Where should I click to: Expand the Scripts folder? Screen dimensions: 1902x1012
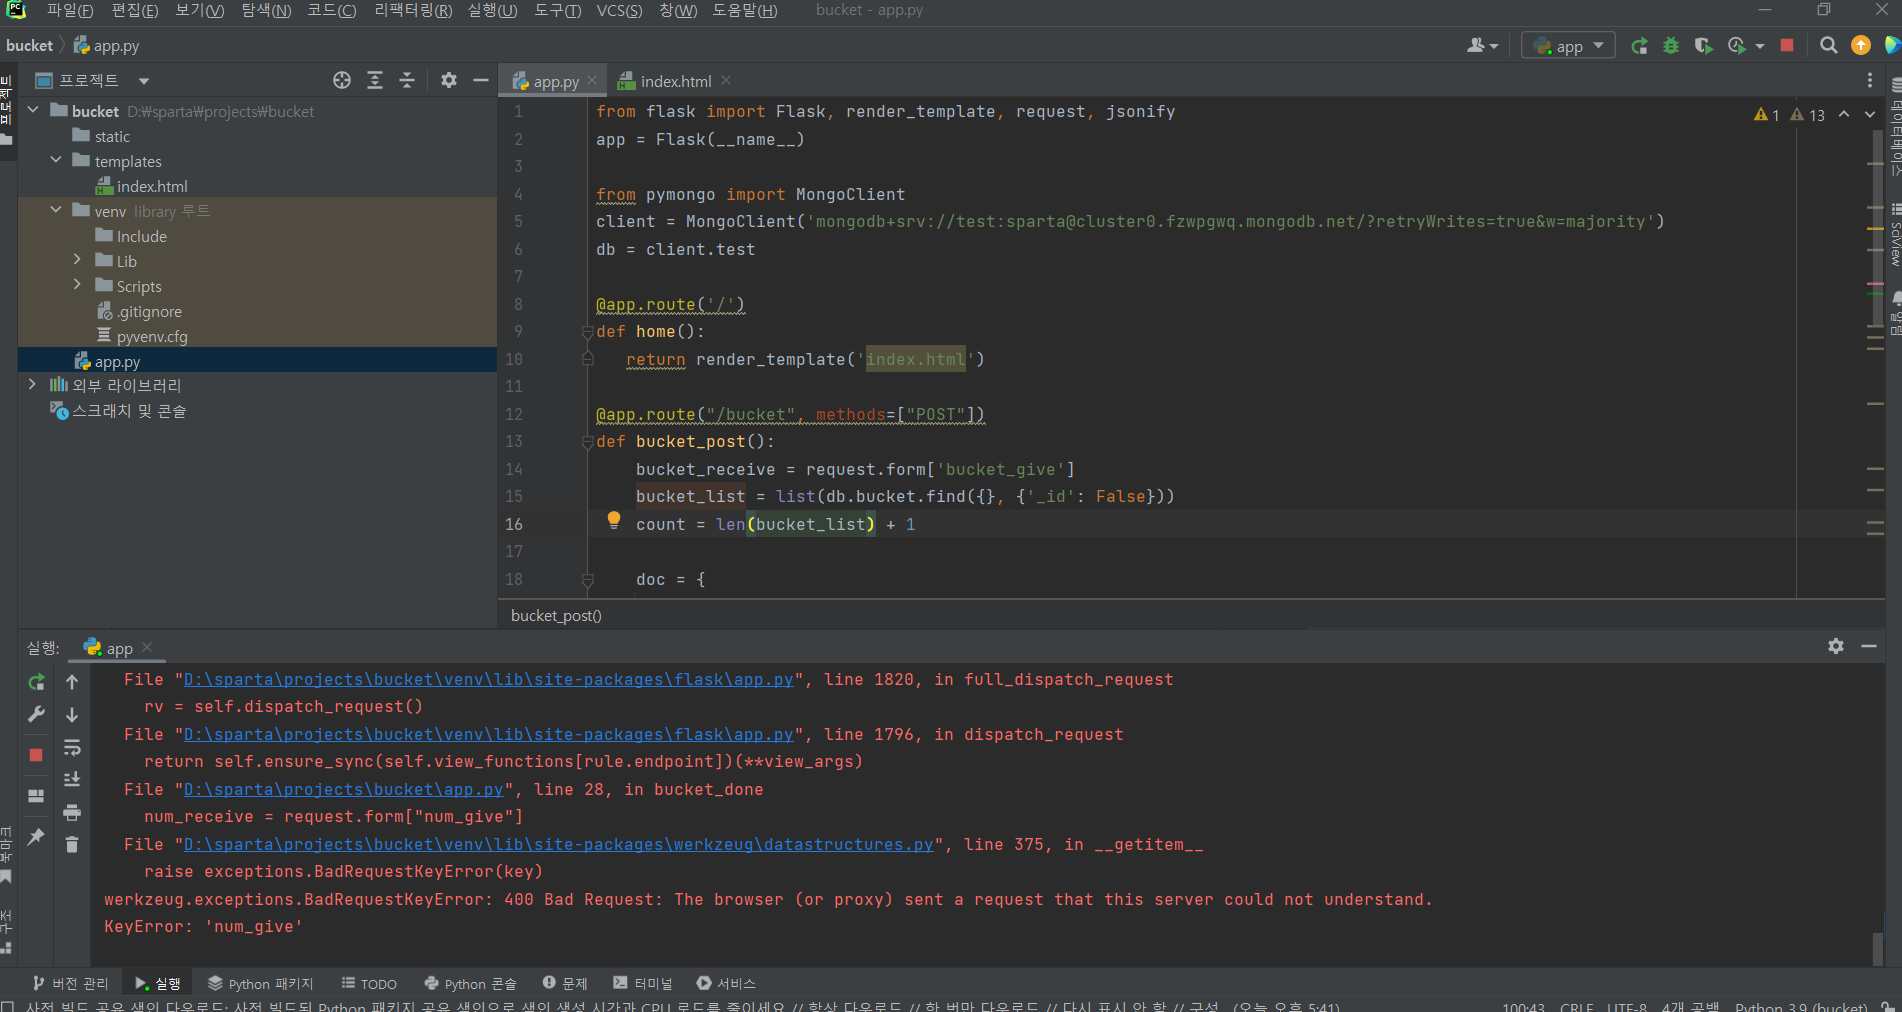click(78, 285)
